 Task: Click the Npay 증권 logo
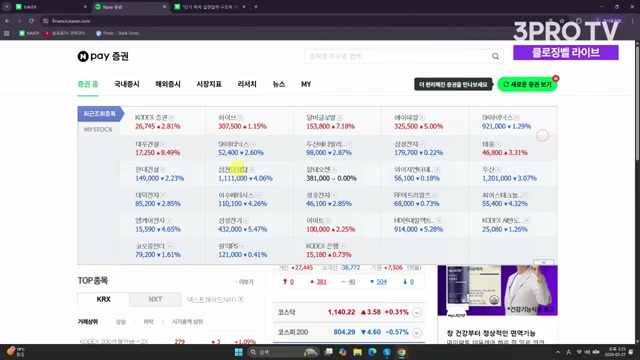(103, 56)
